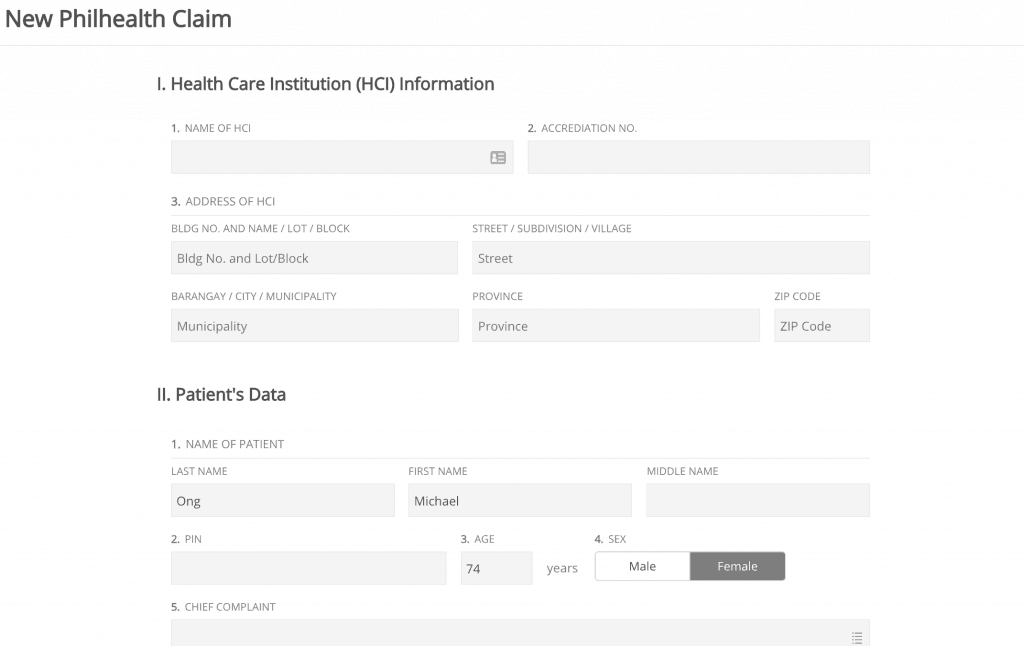Click the Street / Subdivision / Village label
The image size is (1024, 646).
coord(552,229)
